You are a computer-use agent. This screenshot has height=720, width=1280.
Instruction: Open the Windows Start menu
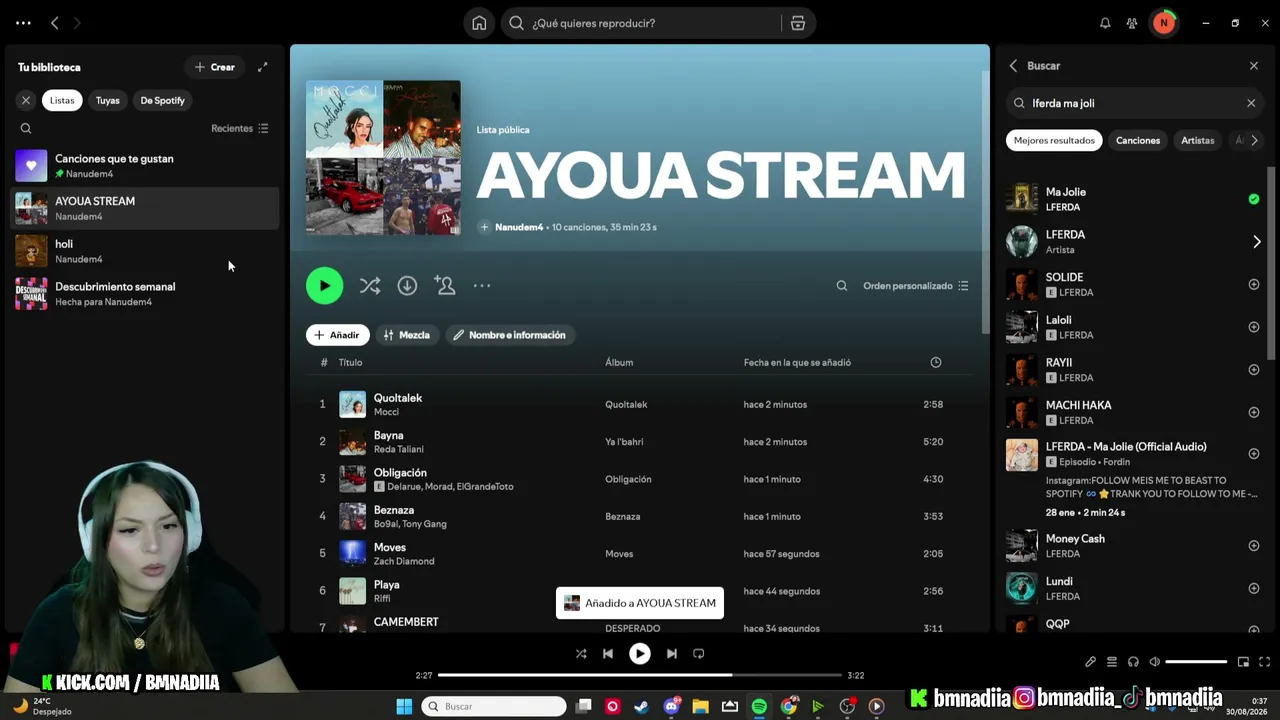[404, 707]
